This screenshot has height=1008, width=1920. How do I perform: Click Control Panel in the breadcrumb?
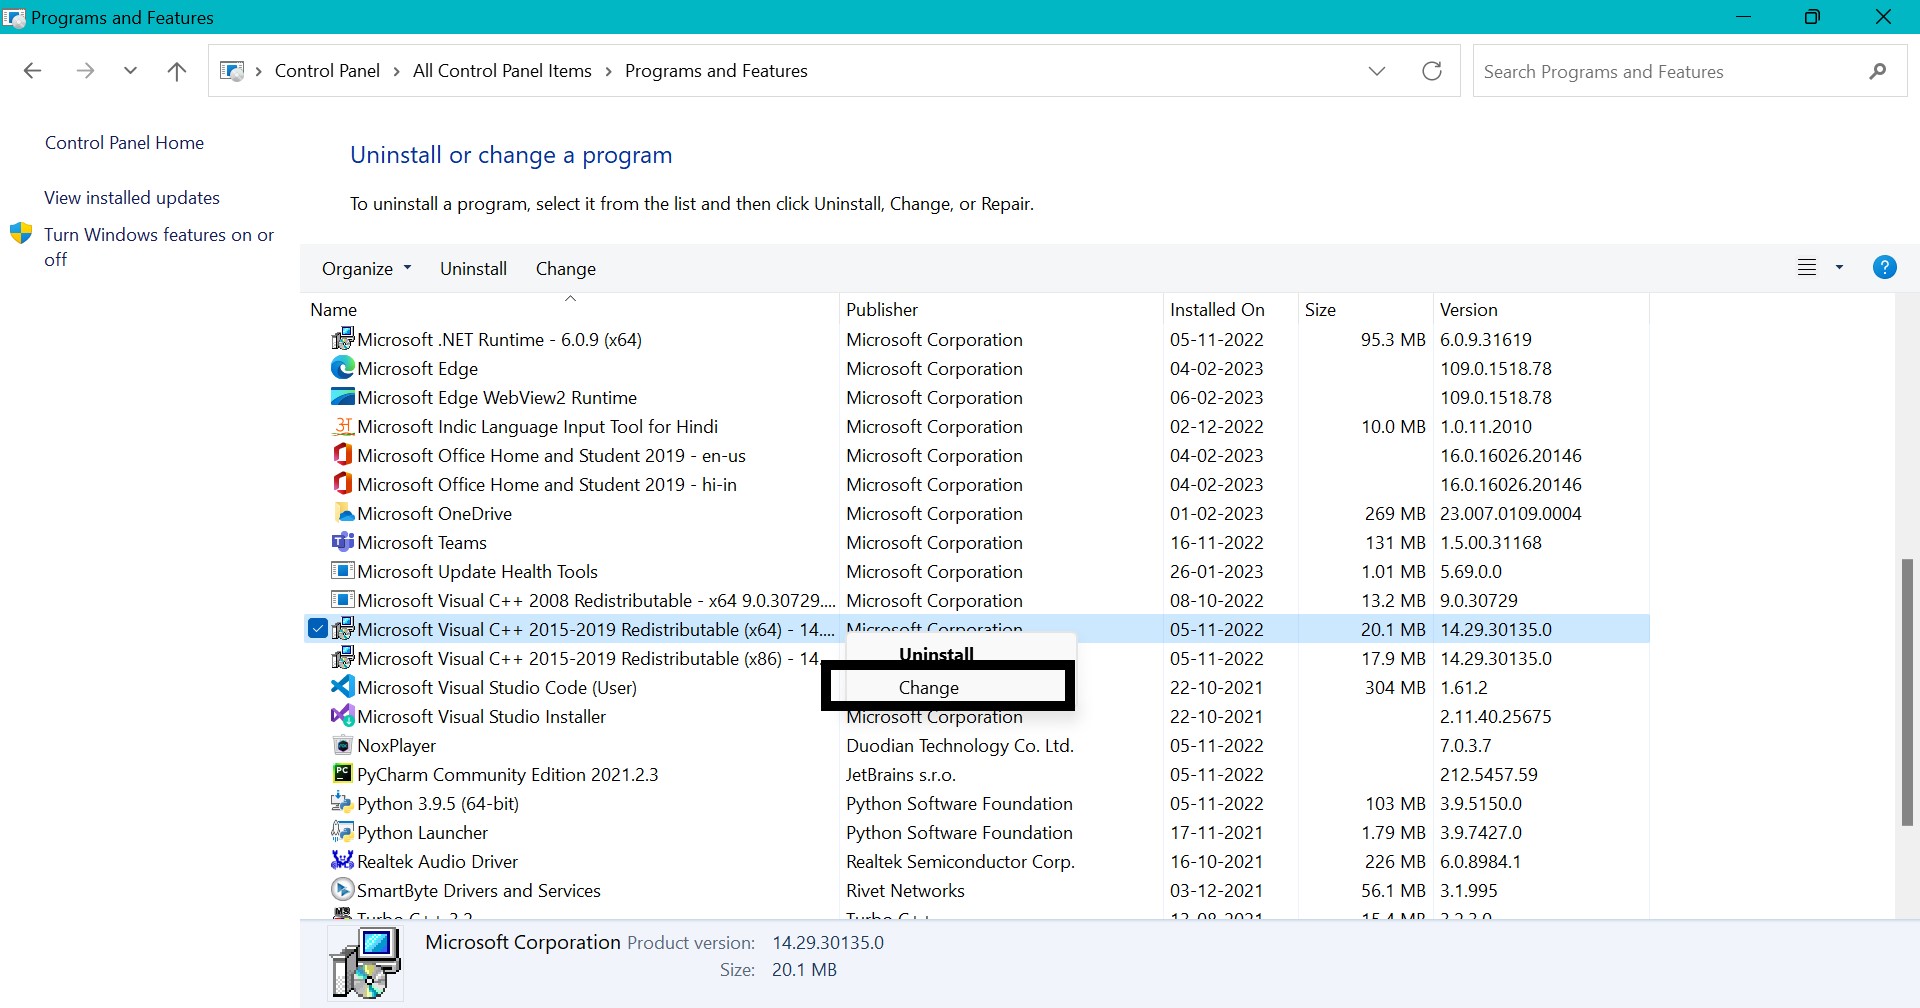[x=327, y=71]
